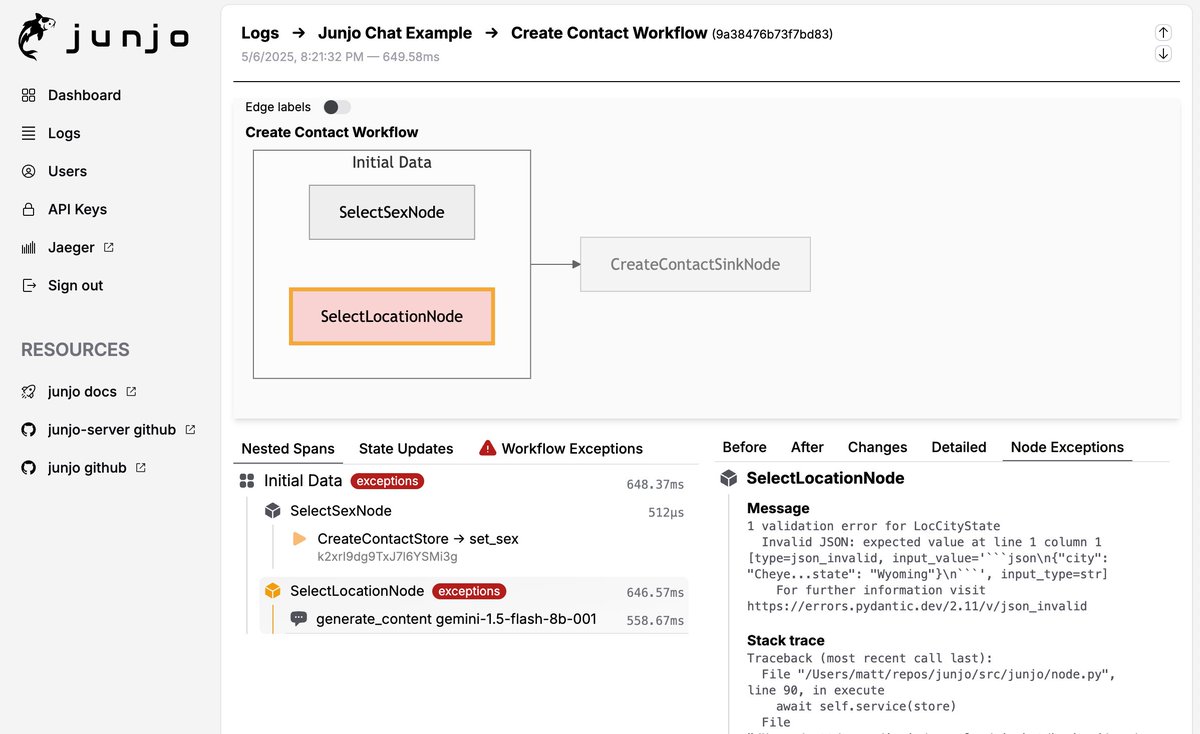The image size is (1200, 734).
Task: Click cube icon in Node Exceptions header
Action: tap(729, 478)
